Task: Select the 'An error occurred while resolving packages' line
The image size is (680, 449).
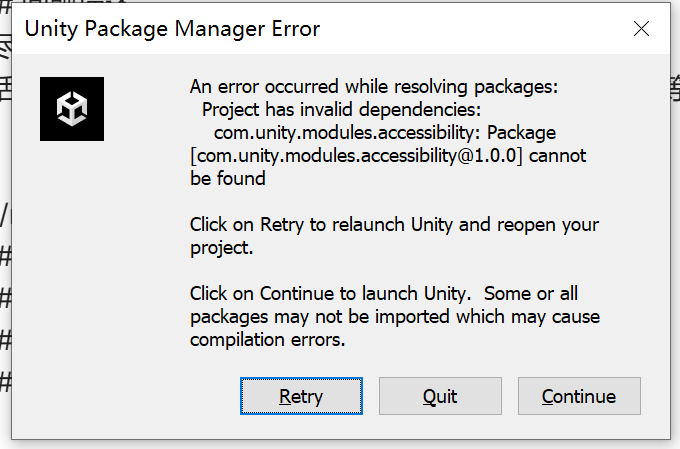Action: pos(374,87)
